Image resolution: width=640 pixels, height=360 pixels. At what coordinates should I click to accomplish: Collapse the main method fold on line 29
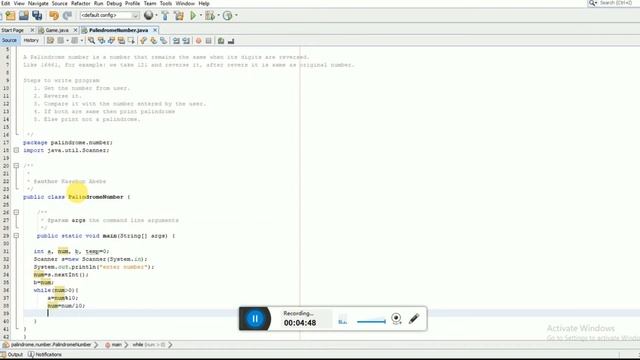click(x=16, y=236)
